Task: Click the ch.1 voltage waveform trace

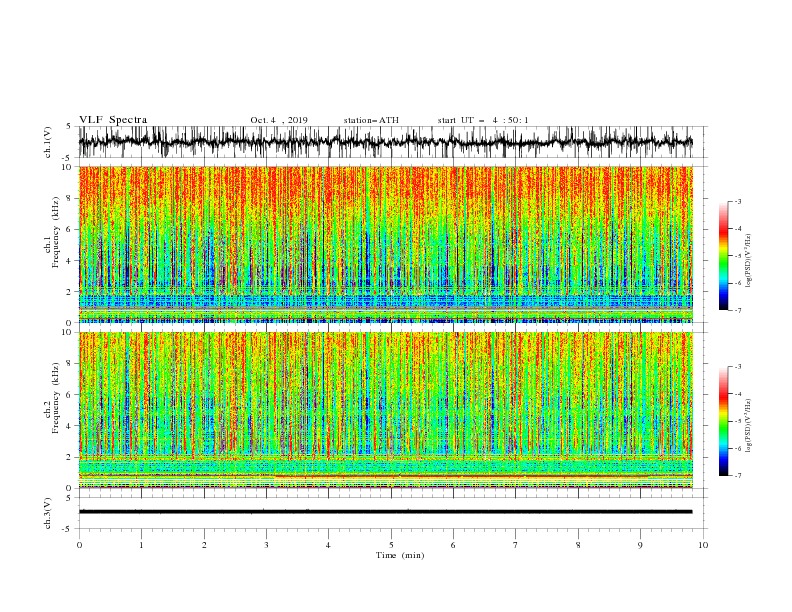Action: click(386, 142)
